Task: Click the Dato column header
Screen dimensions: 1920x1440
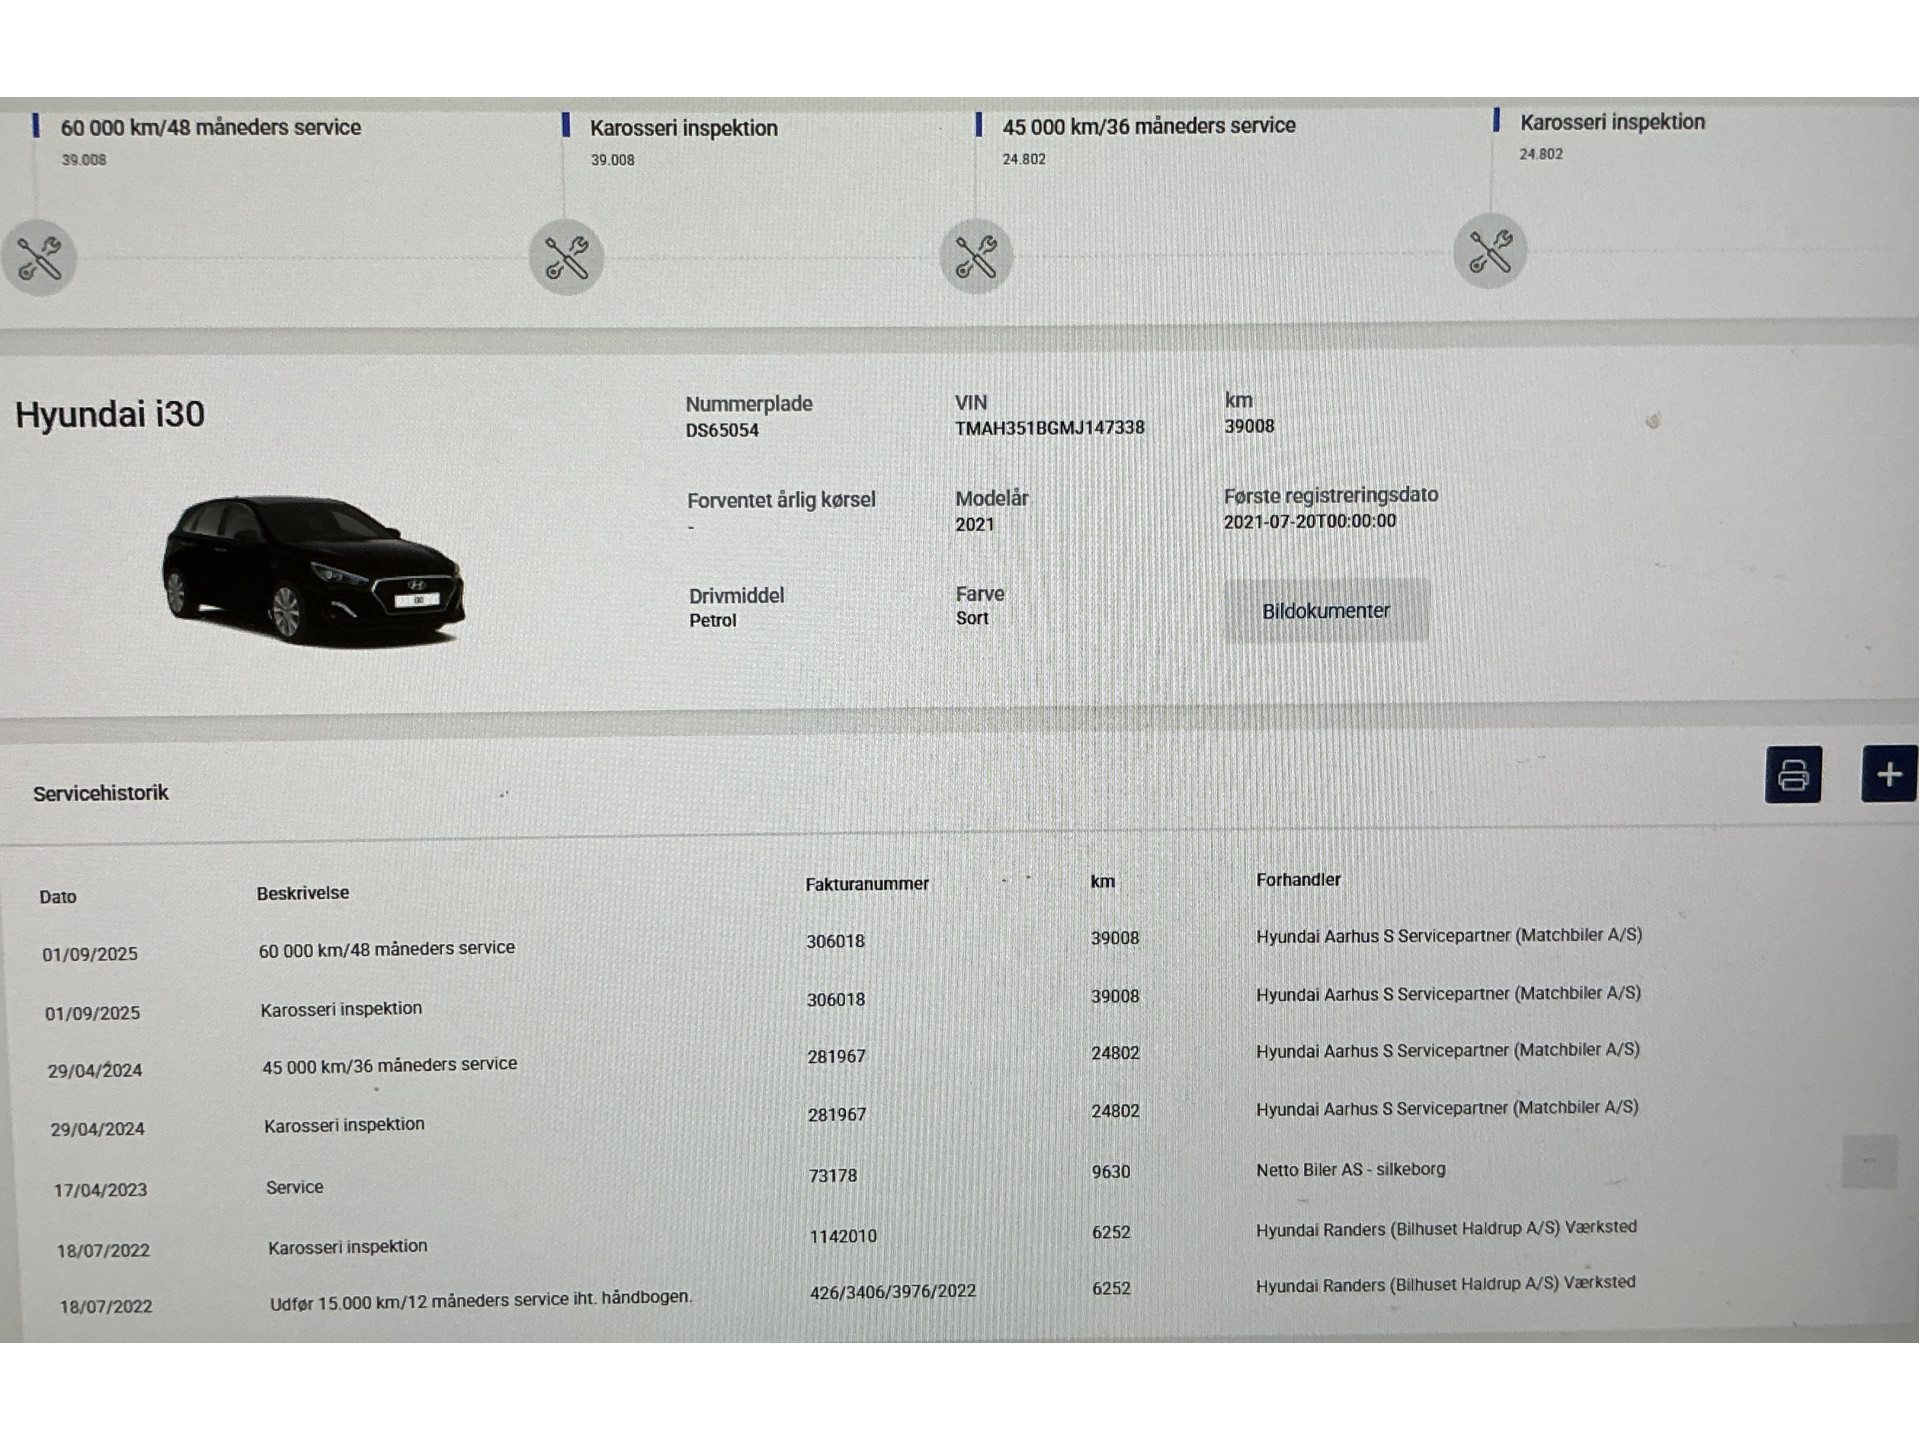Action: 58,897
